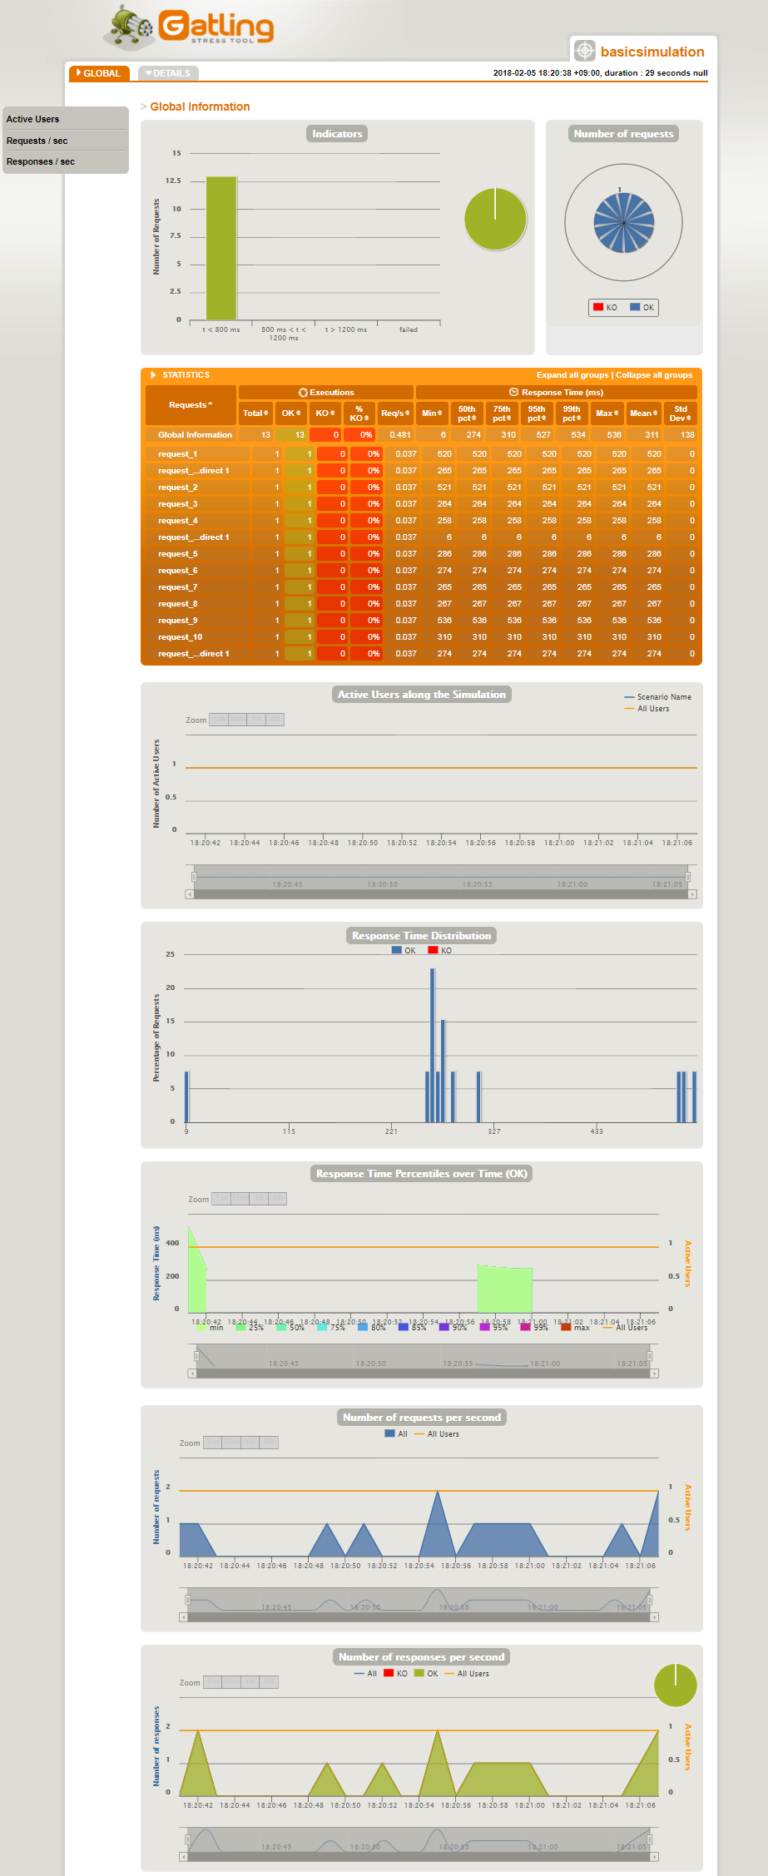This screenshot has width=768, height=1876.
Task: Click the green pie beside Number of responses chart
Action: pyautogui.click(x=675, y=1685)
